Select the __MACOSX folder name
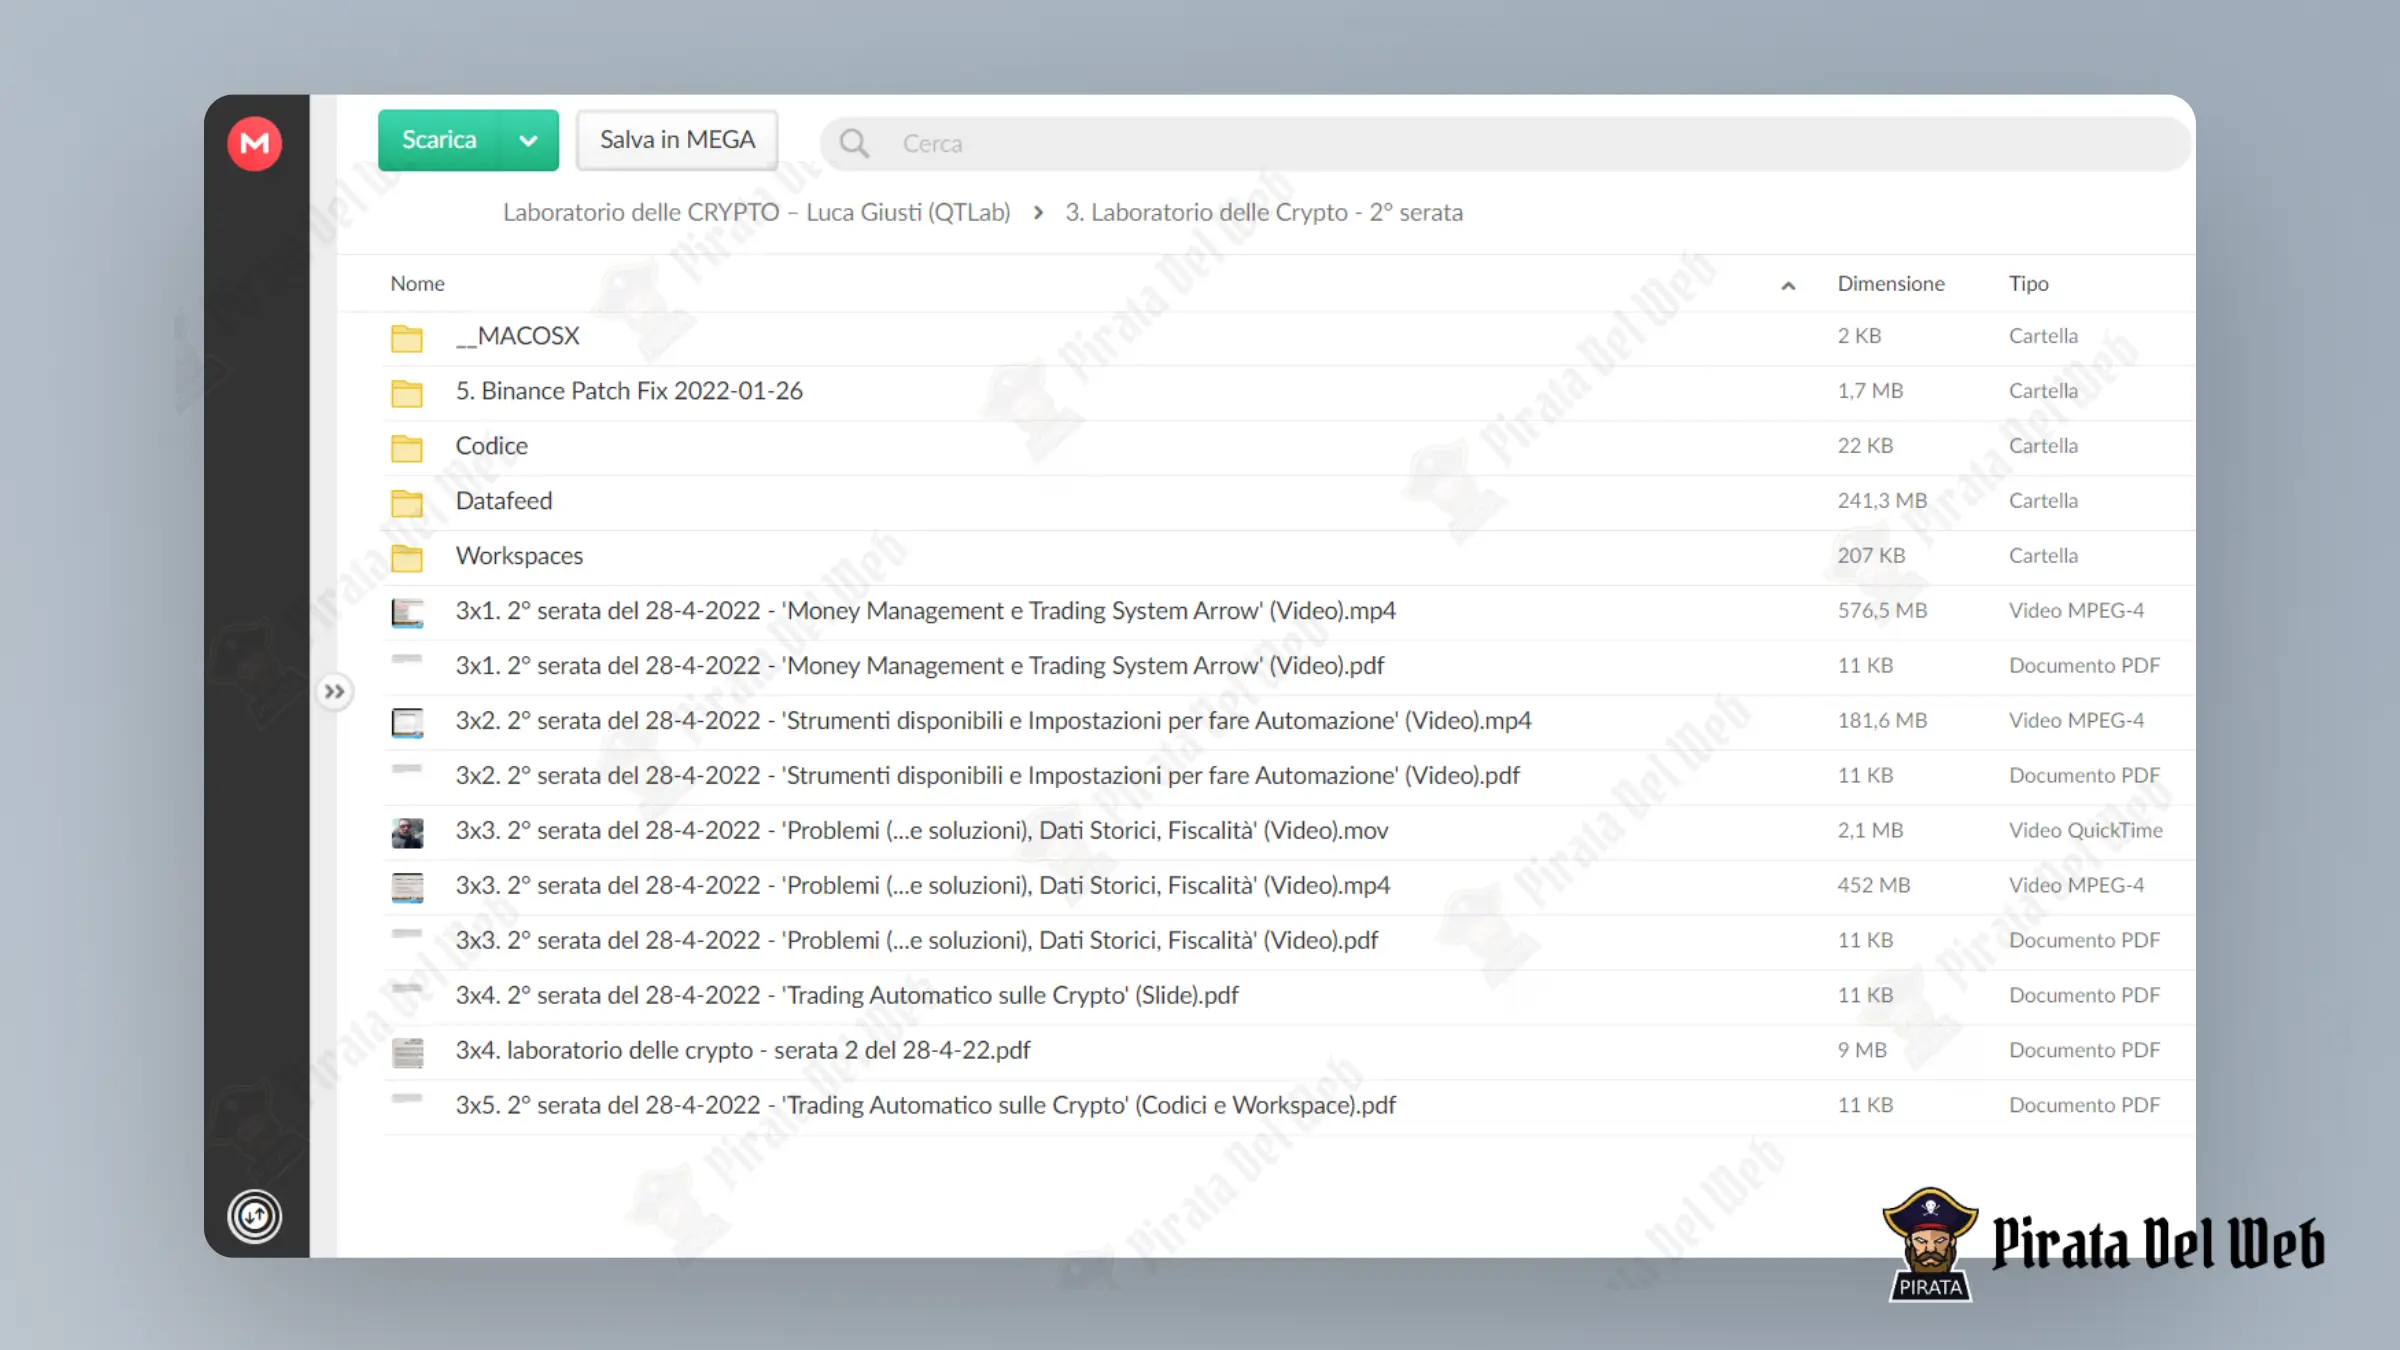2400x1350 pixels. (x=517, y=336)
